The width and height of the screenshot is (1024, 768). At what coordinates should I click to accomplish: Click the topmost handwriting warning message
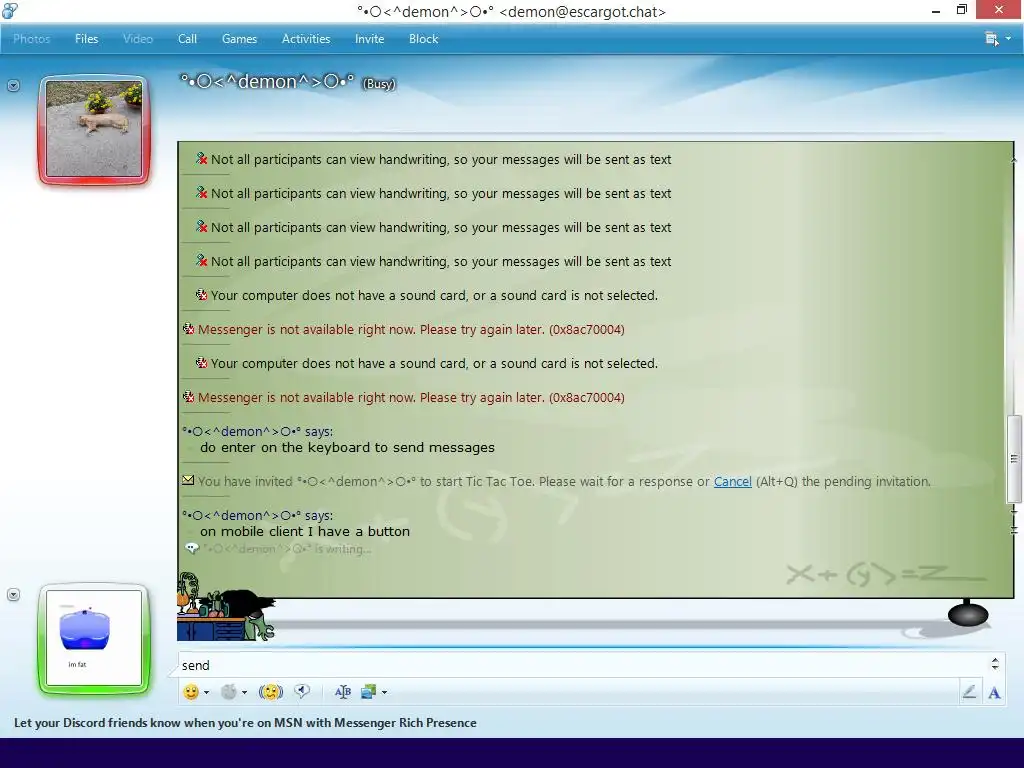(x=441, y=160)
